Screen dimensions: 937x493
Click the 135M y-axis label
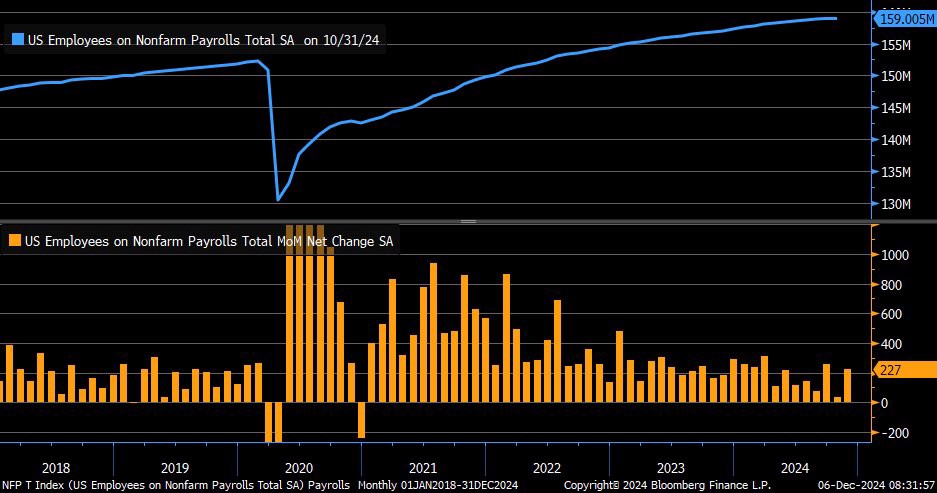(x=896, y=172)
